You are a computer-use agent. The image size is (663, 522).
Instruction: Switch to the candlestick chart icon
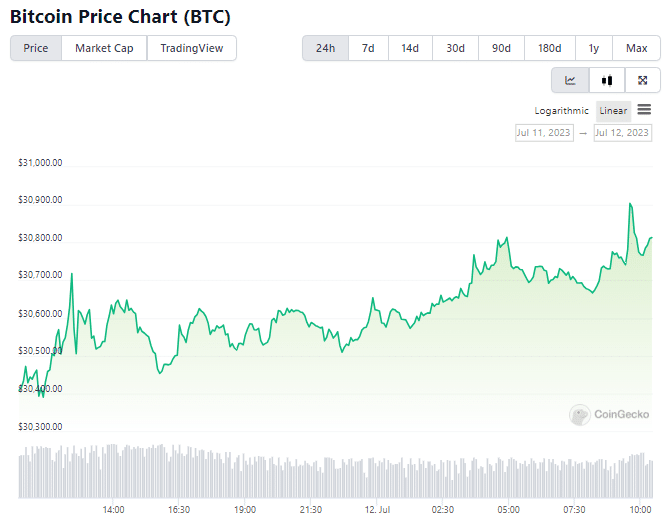pyautogui.click(x=607, y=80)
